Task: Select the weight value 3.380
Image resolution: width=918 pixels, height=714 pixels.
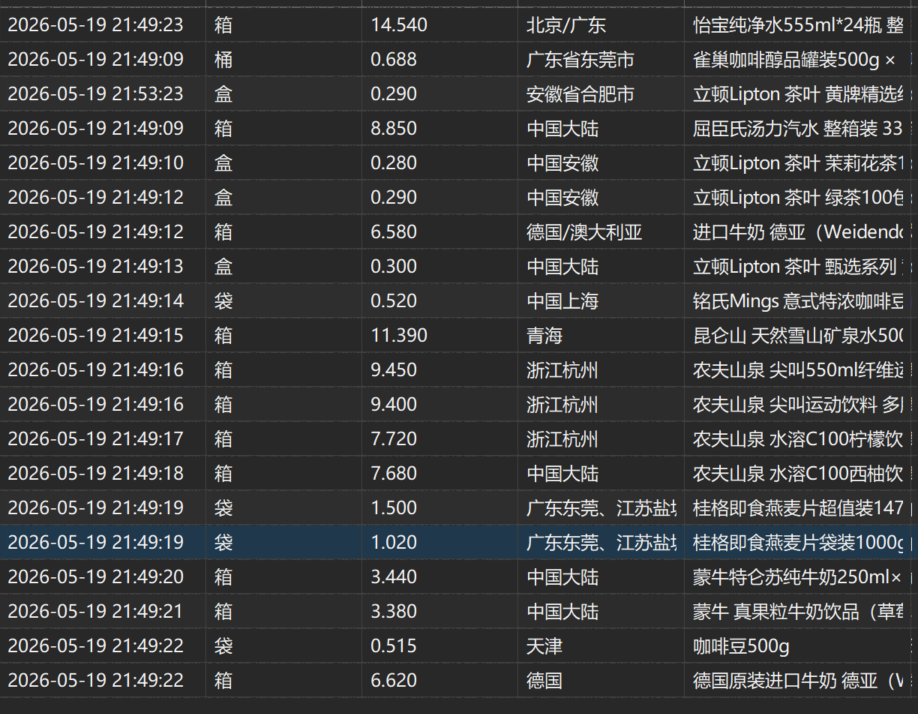Action: [393, 612]
